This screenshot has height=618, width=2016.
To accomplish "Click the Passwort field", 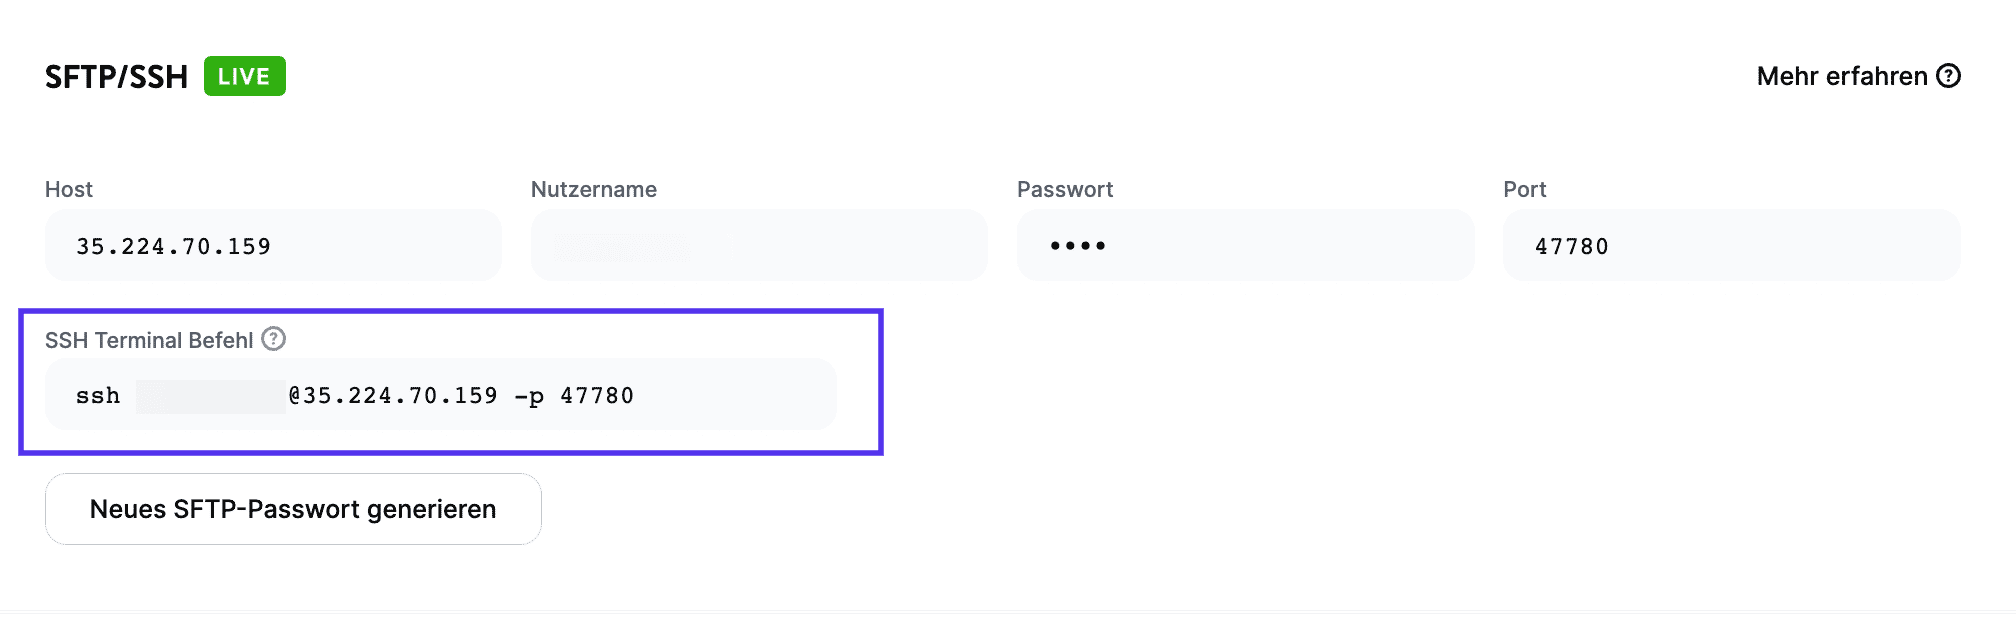I will [x=1245, y=246].
